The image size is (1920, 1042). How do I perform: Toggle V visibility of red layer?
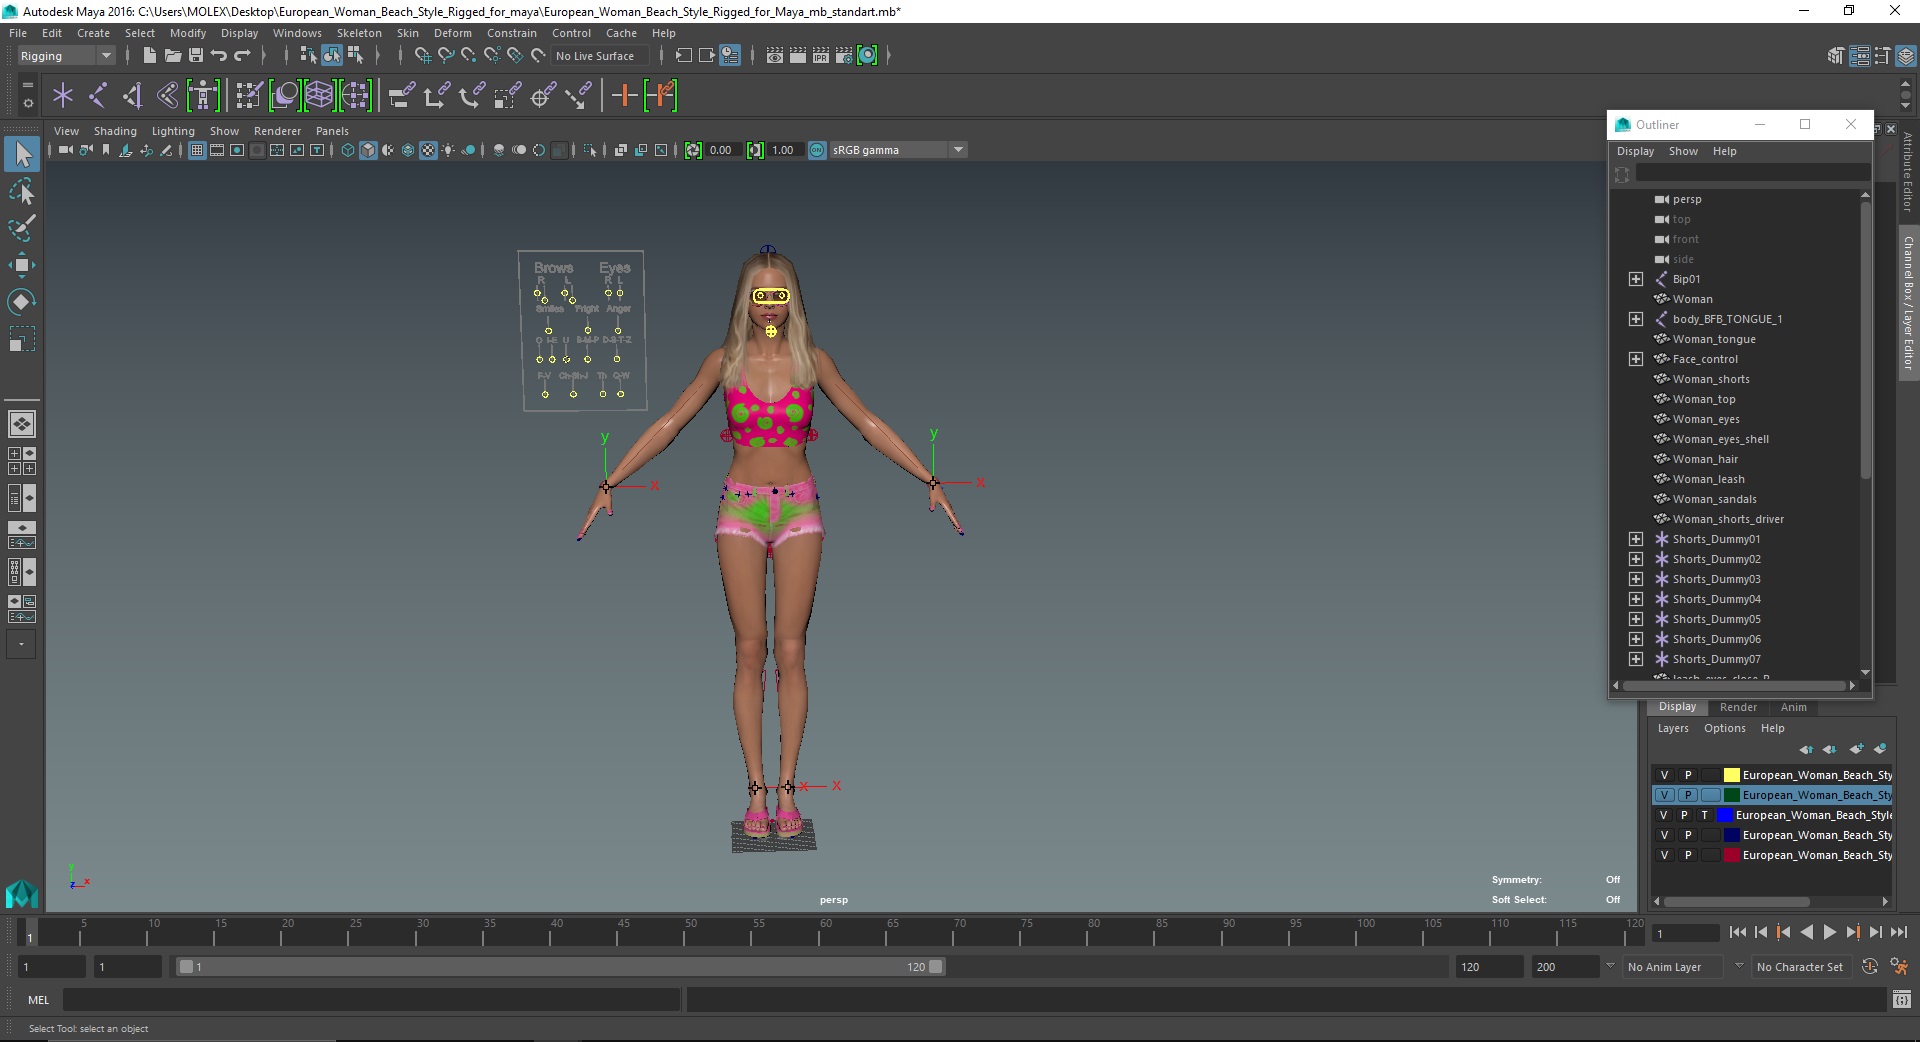pos(1664,855)
